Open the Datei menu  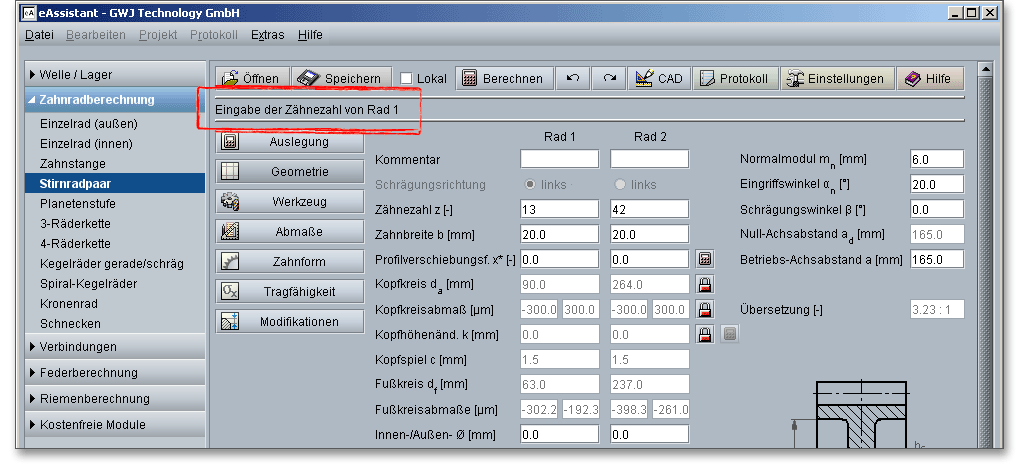39,35
